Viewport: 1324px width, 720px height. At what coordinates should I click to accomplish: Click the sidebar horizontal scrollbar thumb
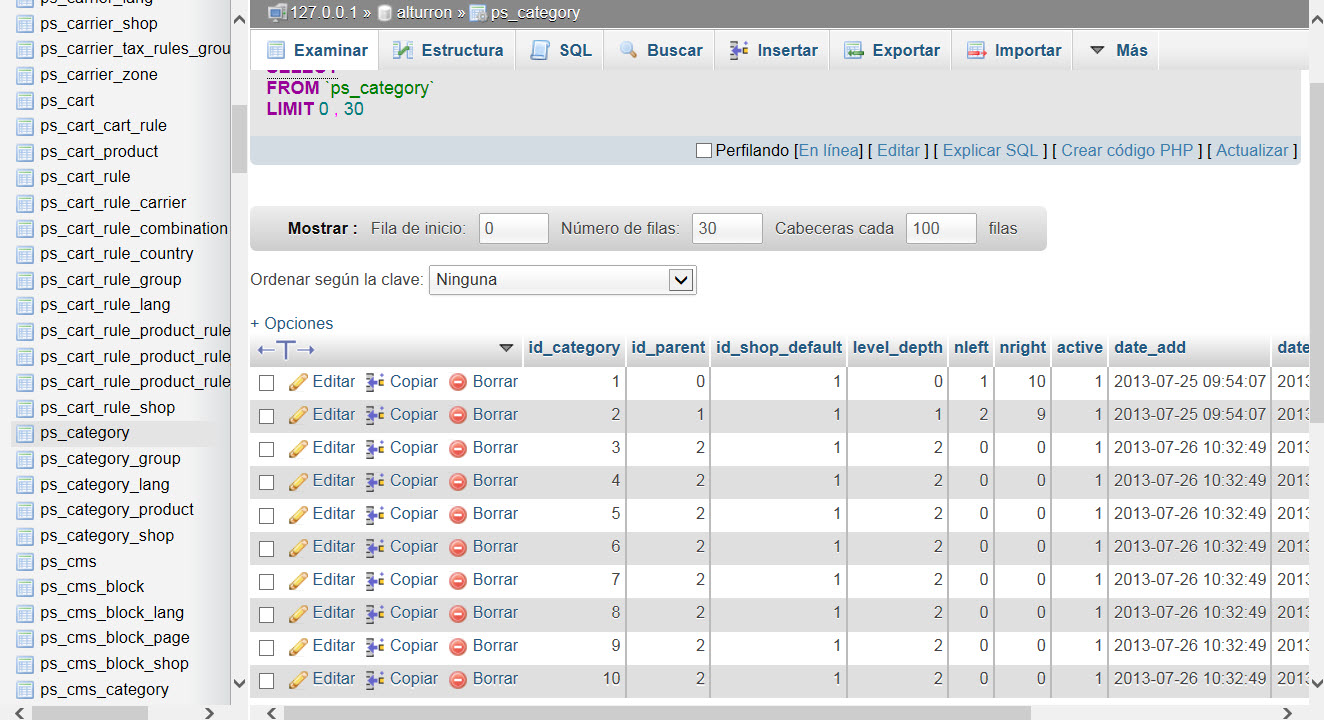coord(90,713)
